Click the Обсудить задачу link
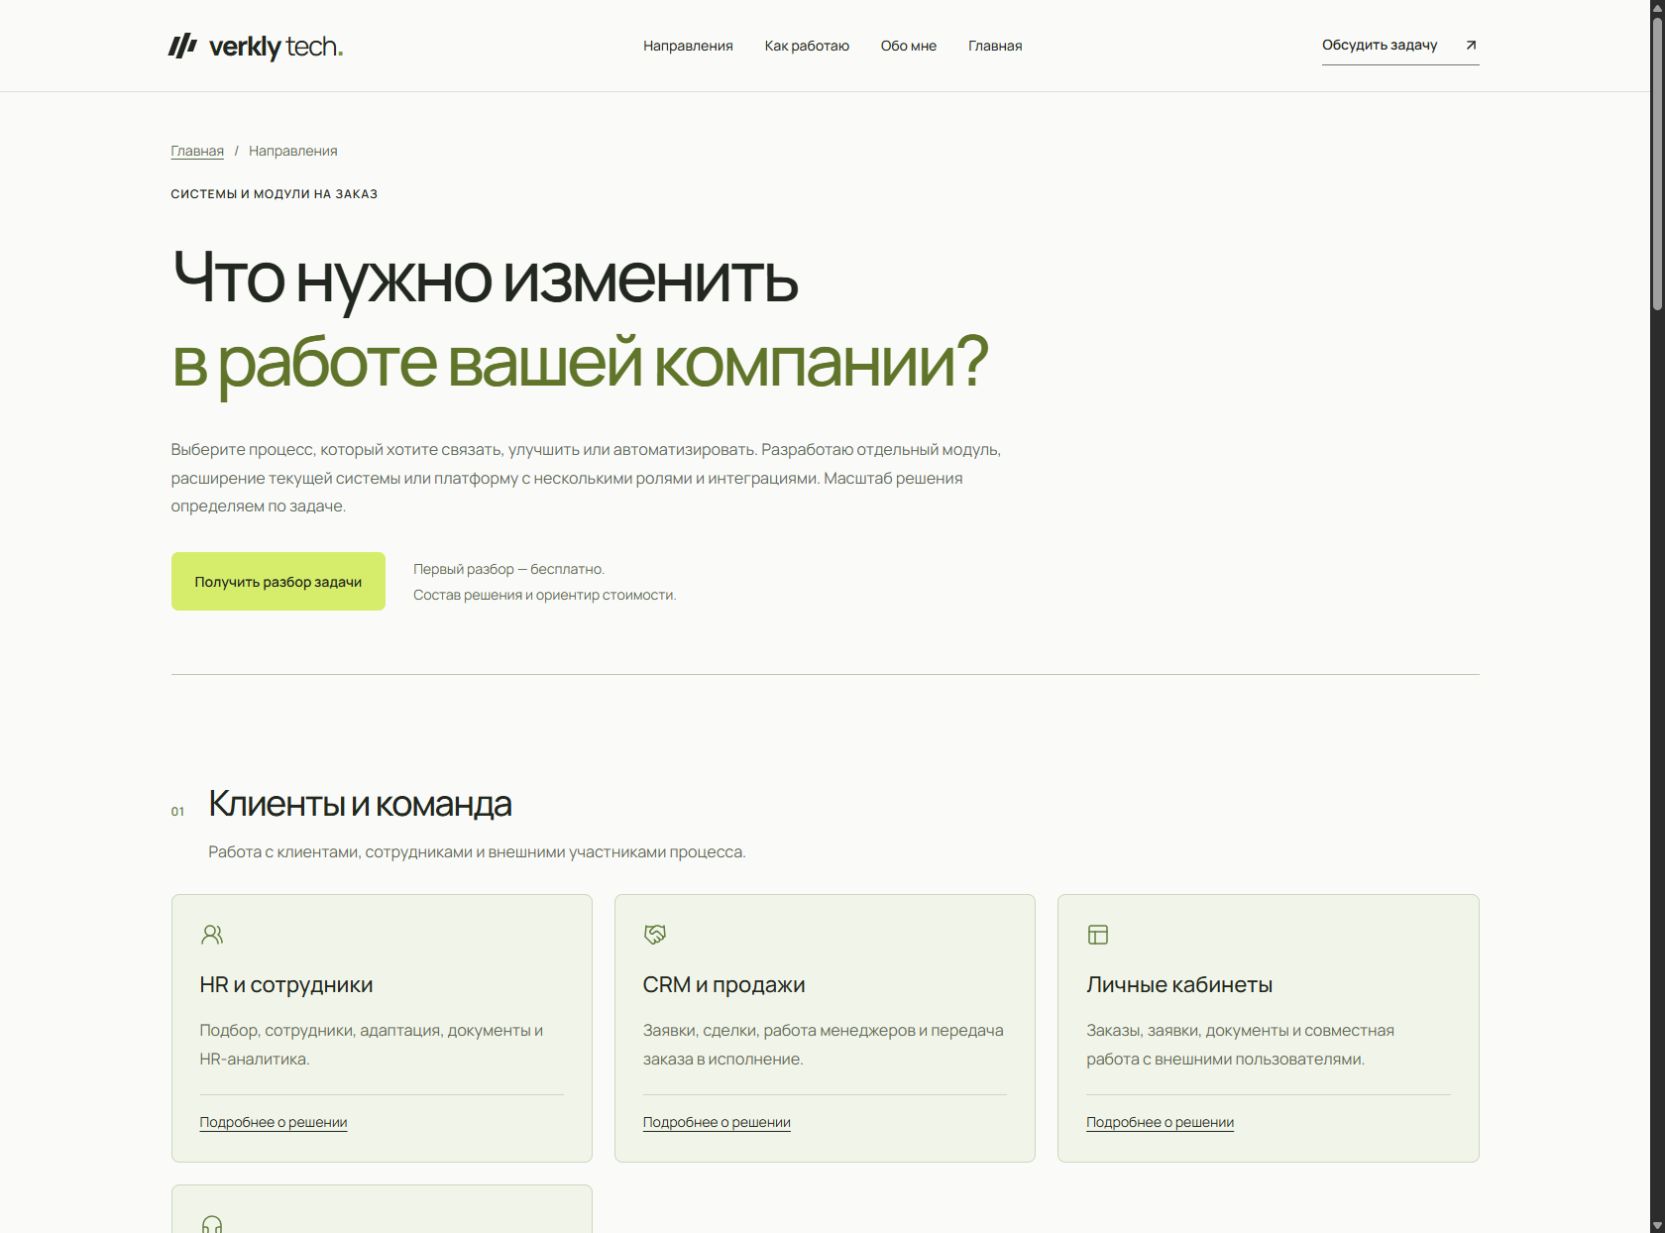Image resolution: width=1665 pixels, height=1233 pixels. coord(1400,46)
